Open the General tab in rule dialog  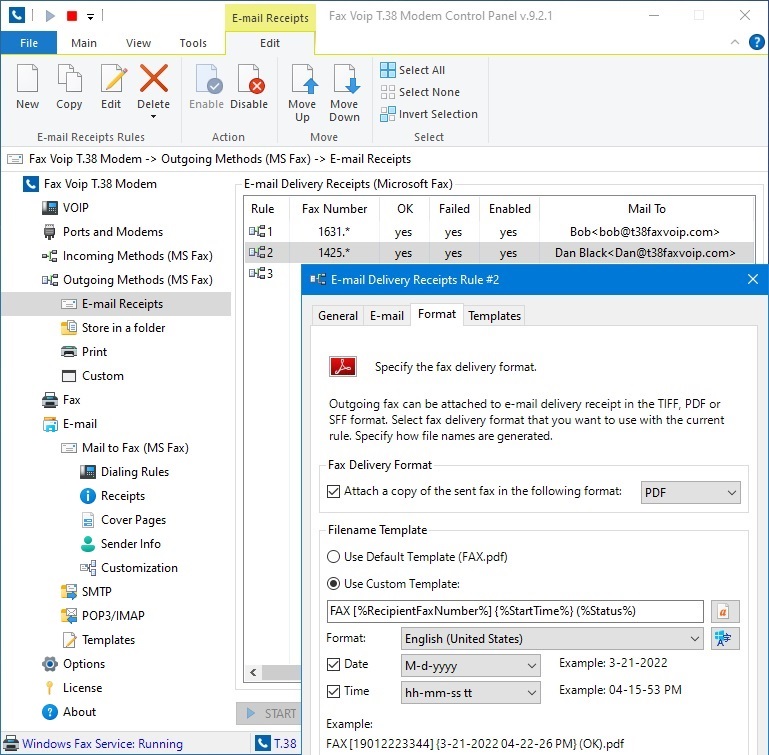click(337, 315)
